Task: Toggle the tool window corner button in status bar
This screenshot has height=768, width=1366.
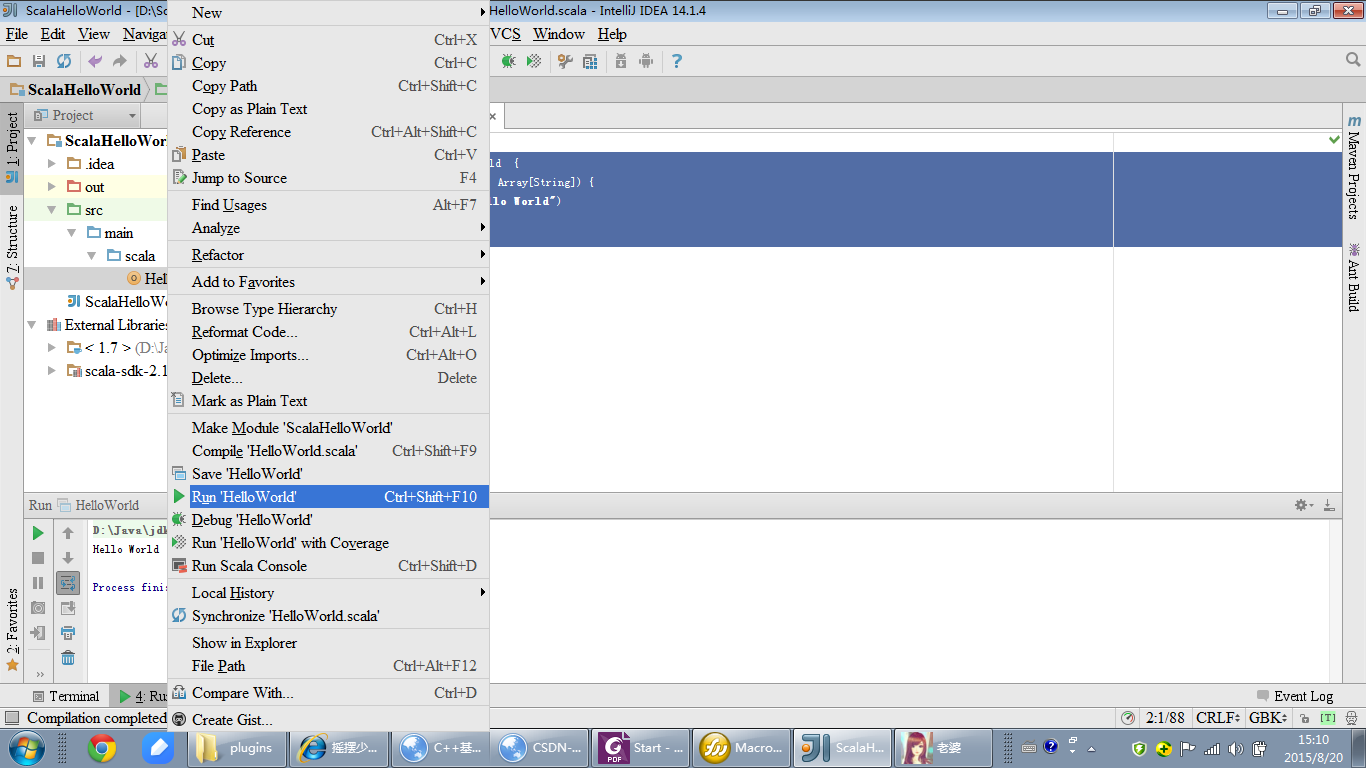Action: click(12, 718)
